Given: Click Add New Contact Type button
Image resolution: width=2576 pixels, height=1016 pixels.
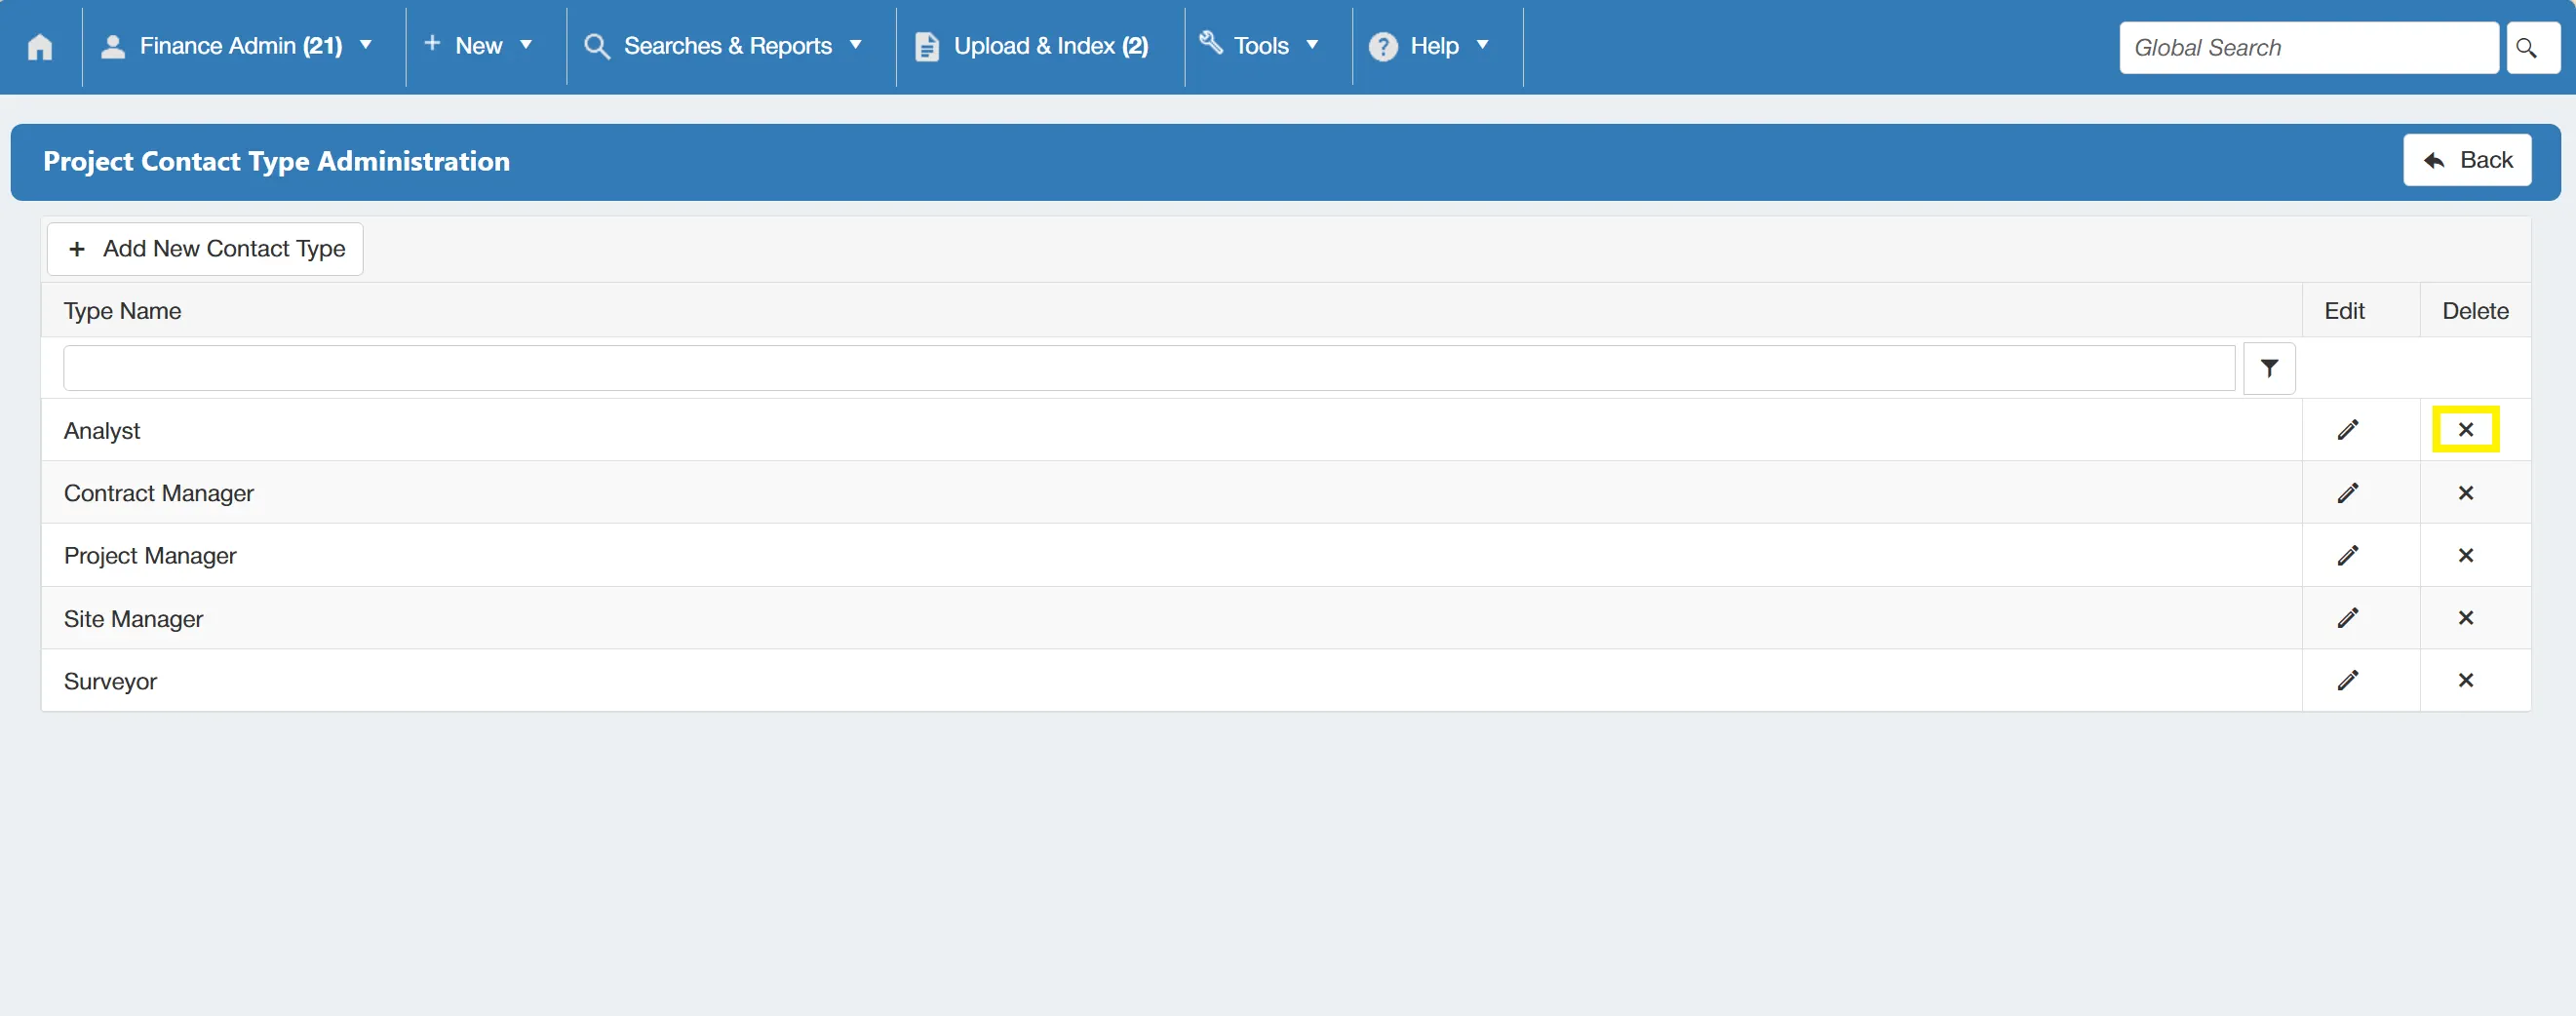Looking at the screenshot, I should pyautogui.click(x=205, y=249).
